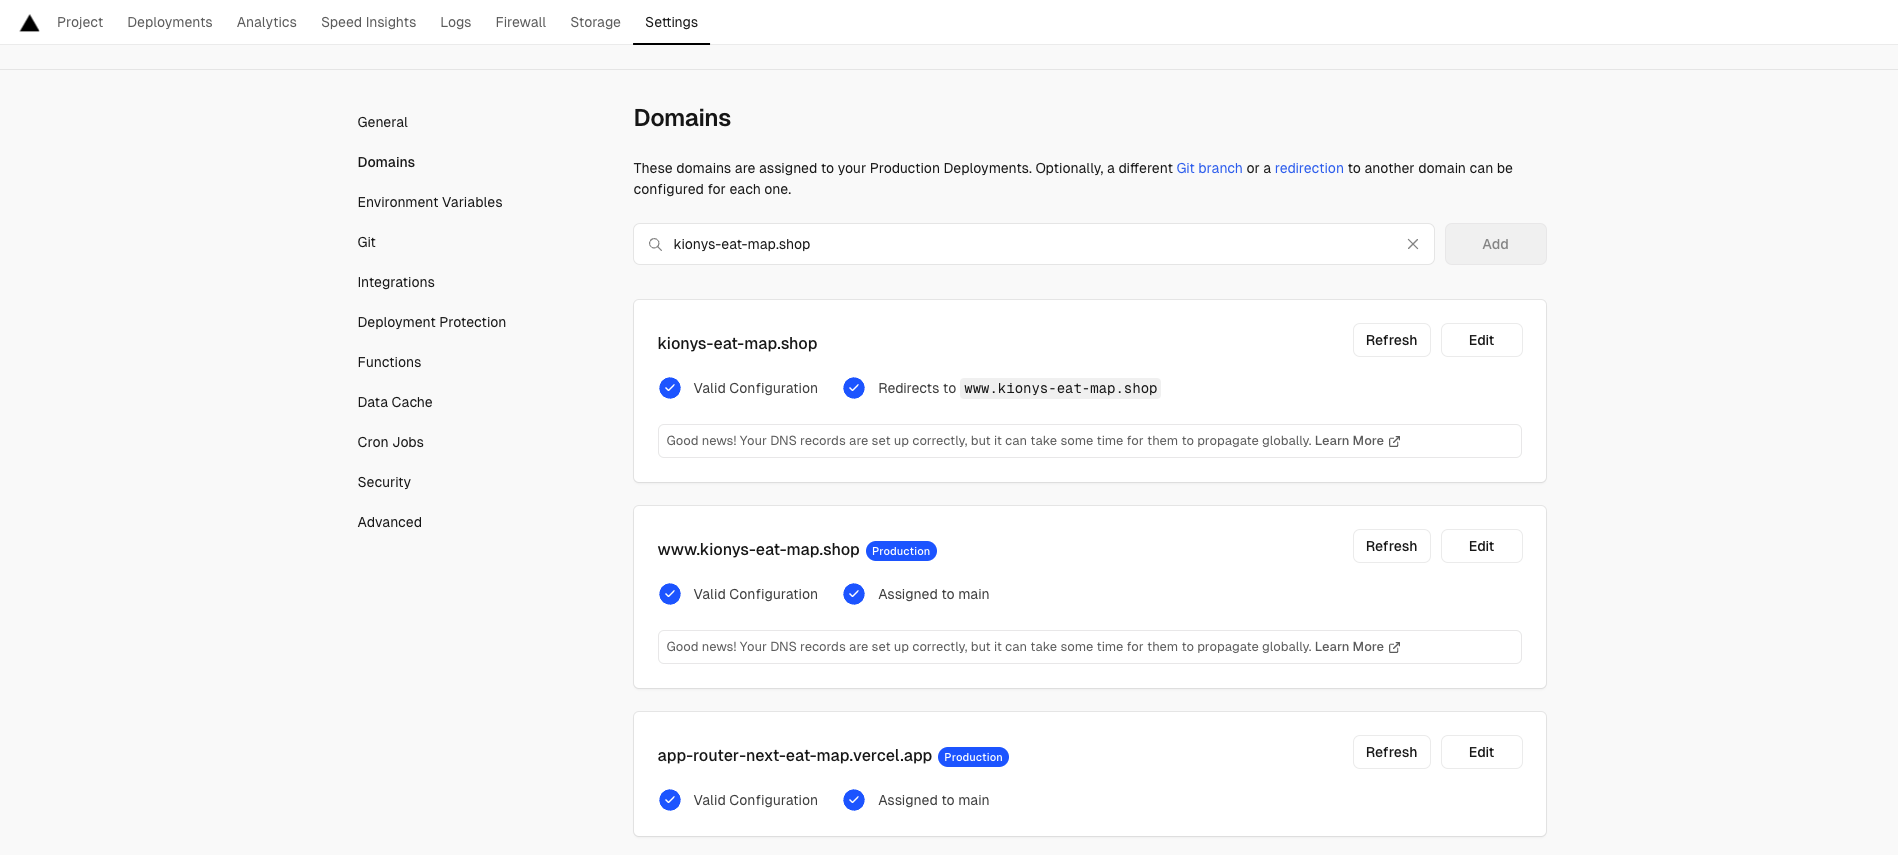Edit the www.kionys-eat-map.shop domain
The height and width of the screenshot is (855, 1898).
pos(1480,546)
